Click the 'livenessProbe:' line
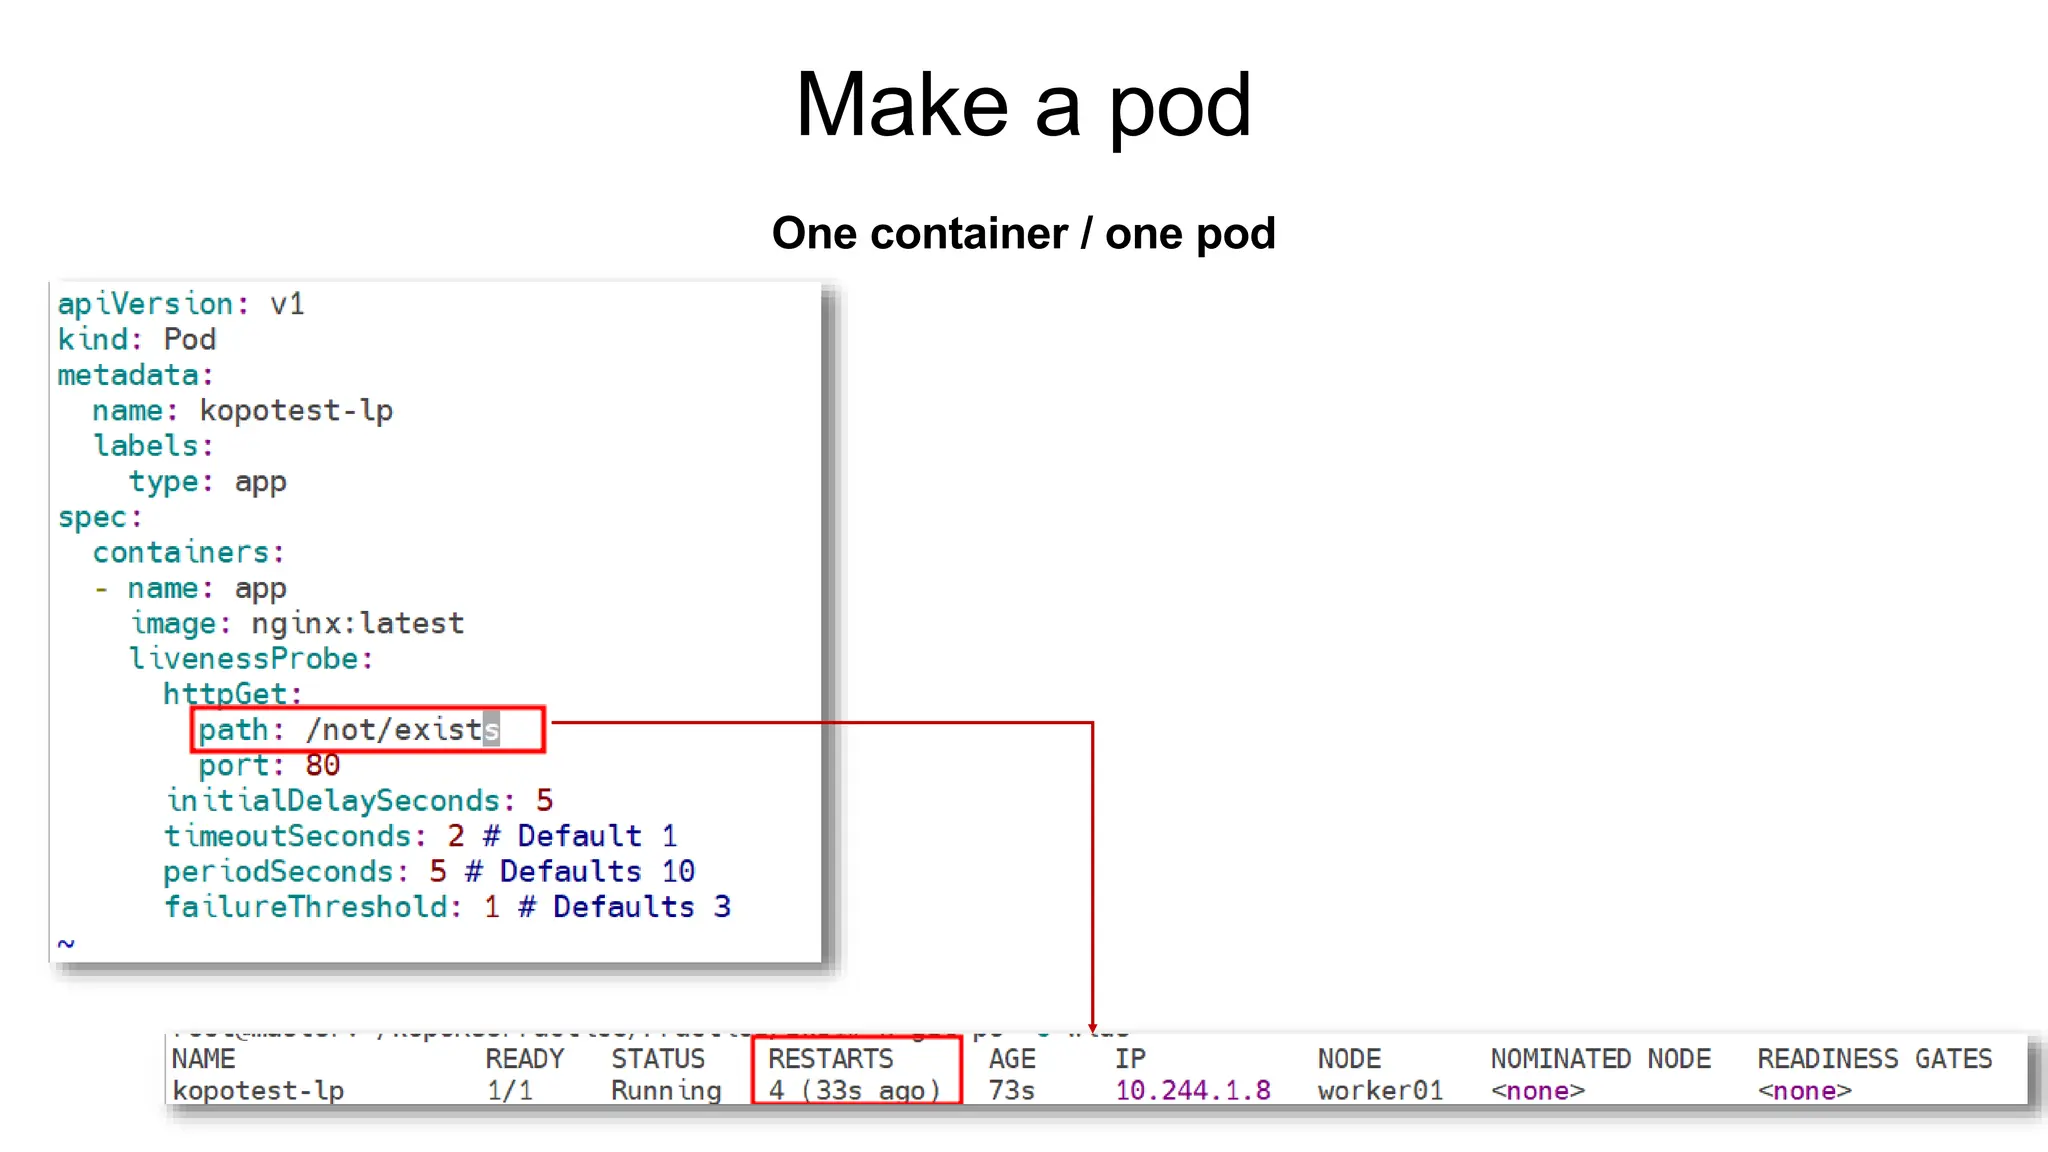2048x1152 pixels. click(251, 659)
